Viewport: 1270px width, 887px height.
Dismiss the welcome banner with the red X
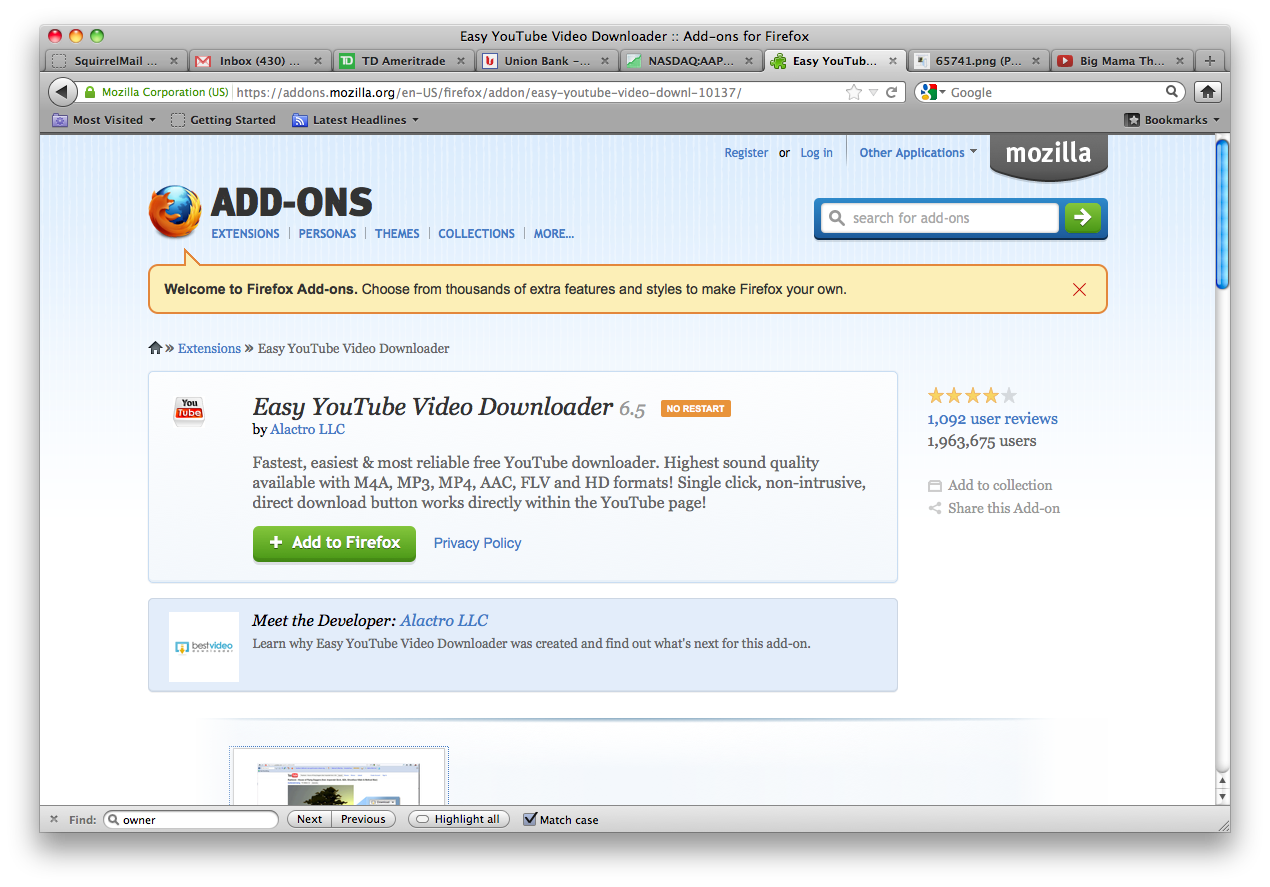pyautogui.click(x=1079, y=290)
